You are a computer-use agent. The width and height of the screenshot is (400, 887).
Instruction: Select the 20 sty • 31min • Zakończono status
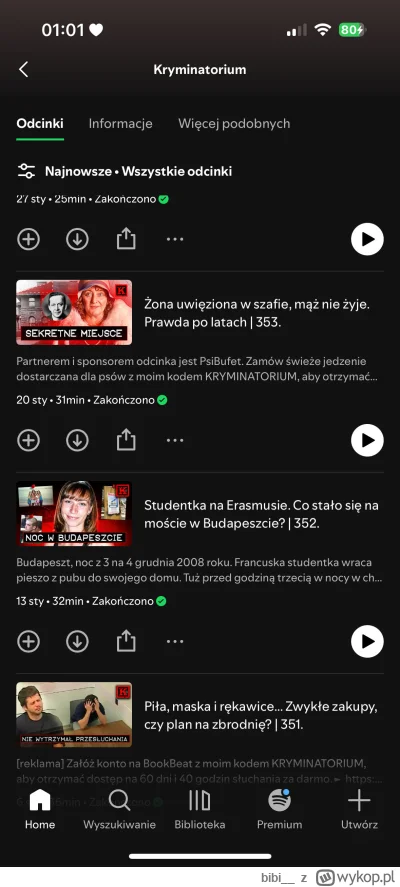click(x=92, y=400)
